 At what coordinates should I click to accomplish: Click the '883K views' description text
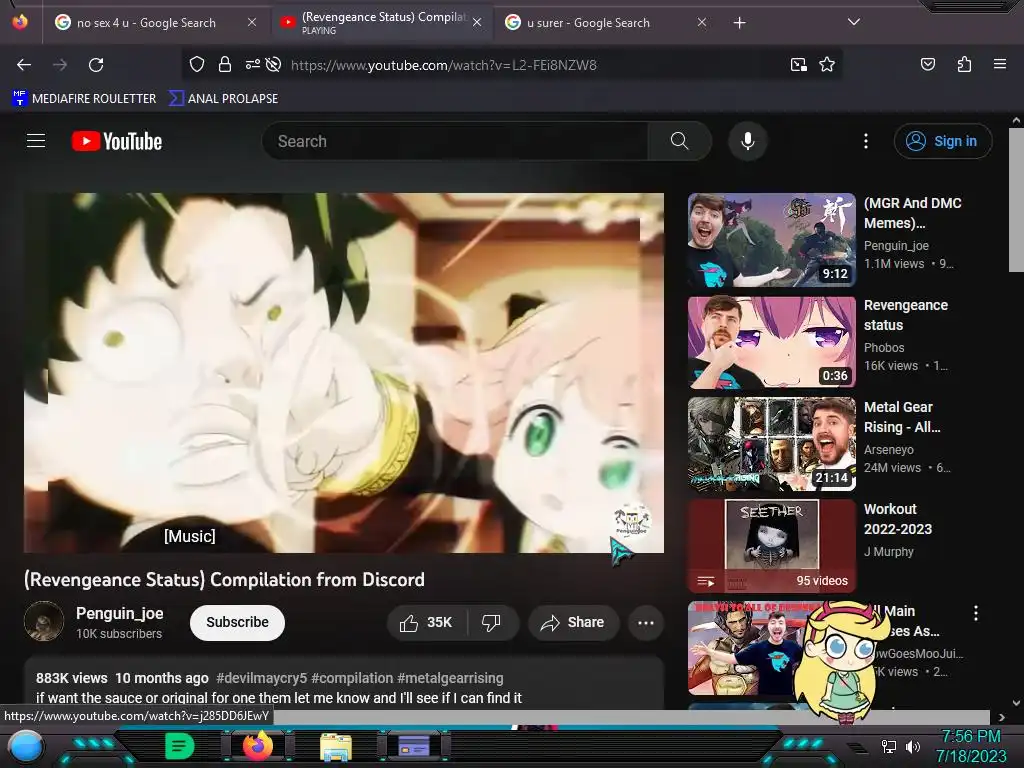pos(71,678)
